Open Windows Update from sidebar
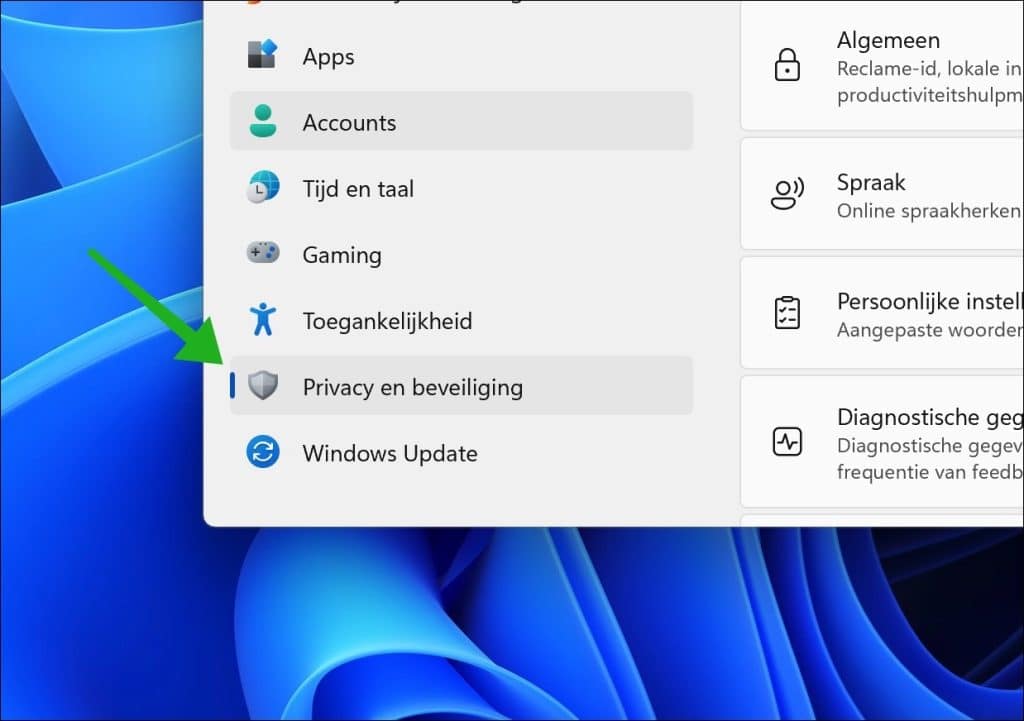 (x=390, y=453)
